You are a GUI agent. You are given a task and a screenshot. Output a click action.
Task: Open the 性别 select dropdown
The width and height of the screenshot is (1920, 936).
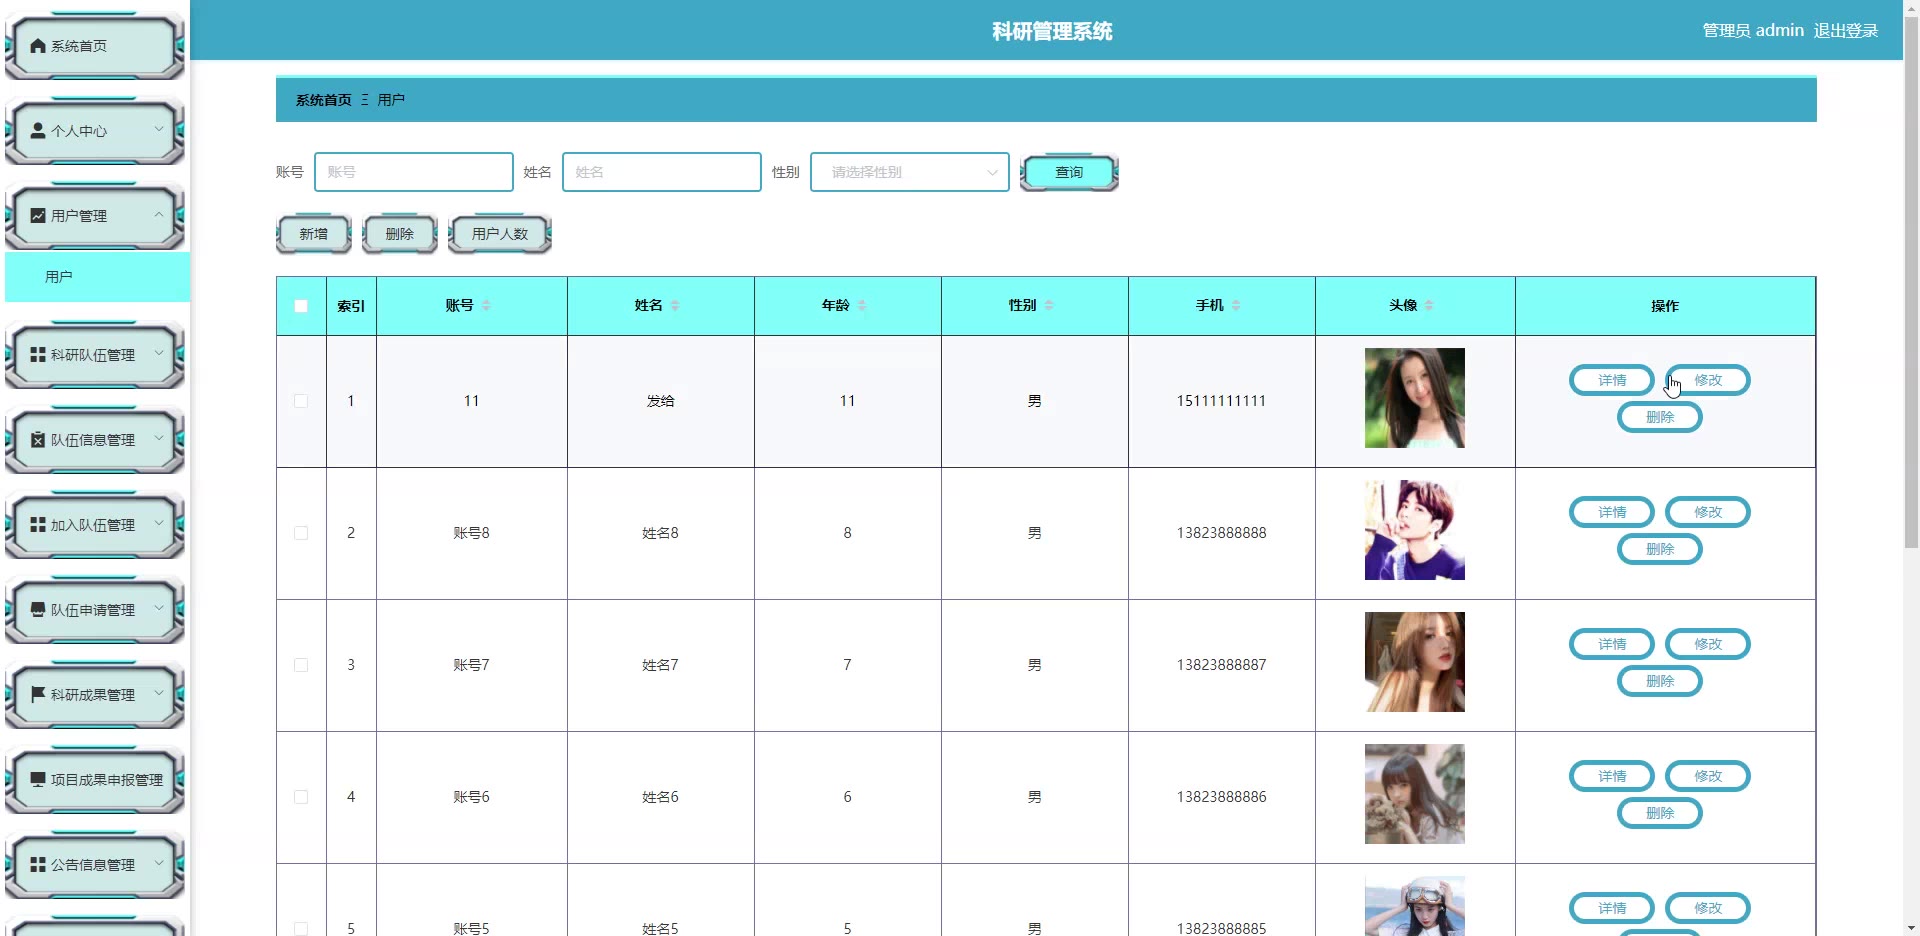click(x=909, y=172)
